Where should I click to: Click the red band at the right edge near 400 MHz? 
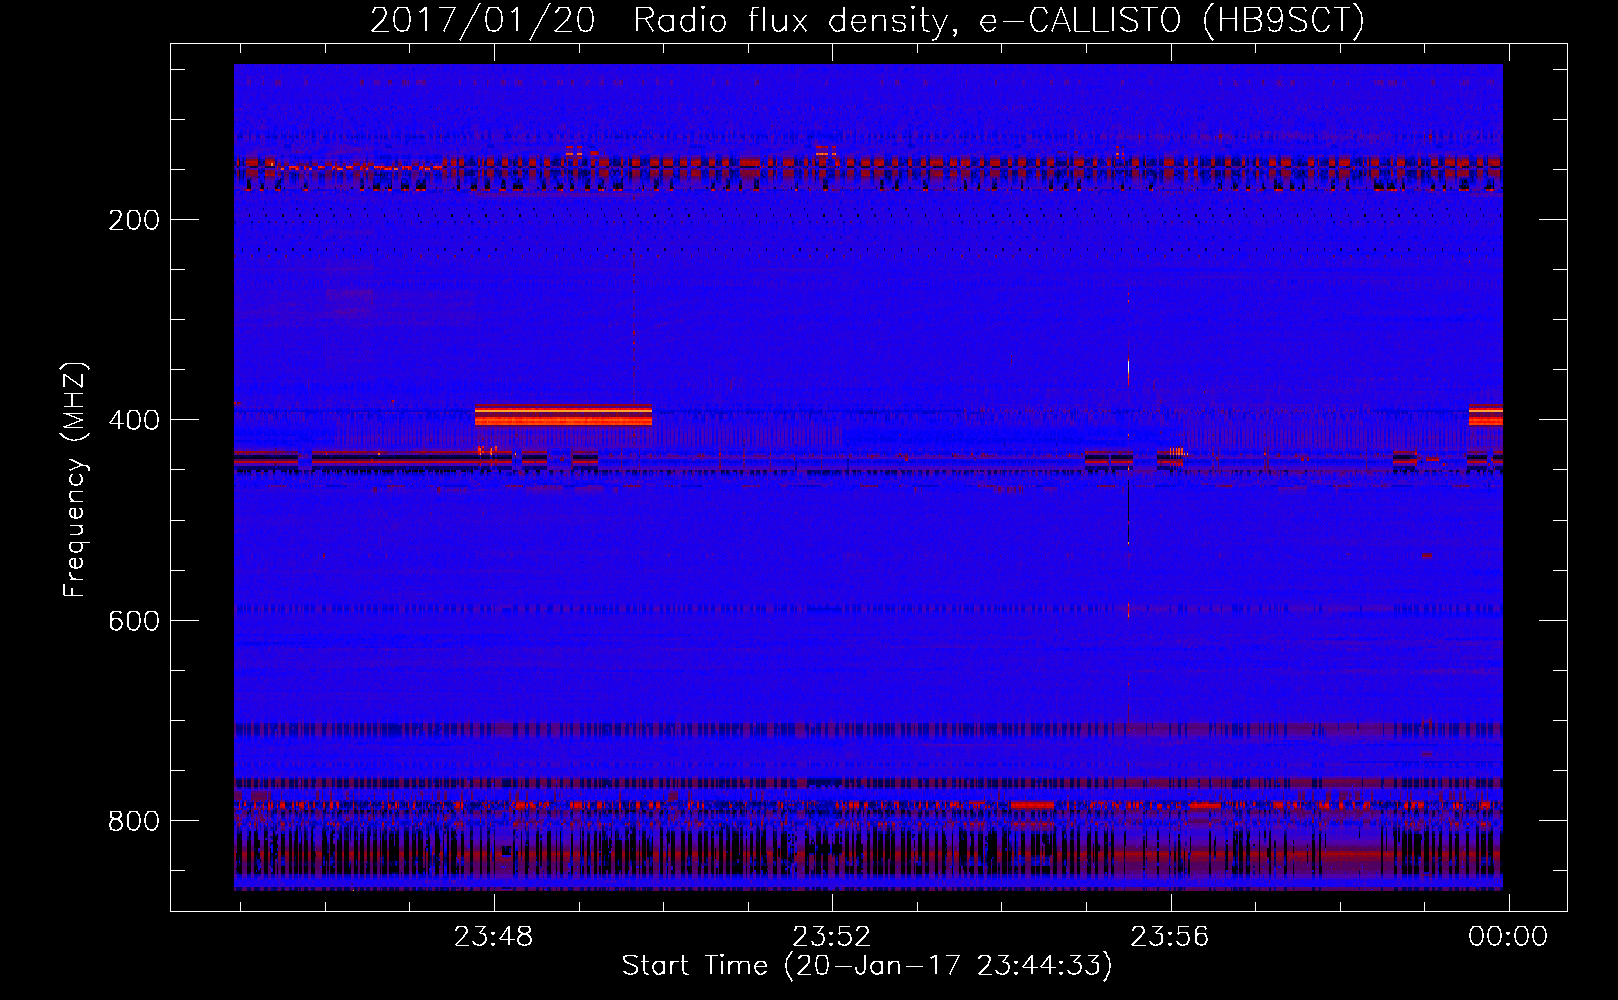1486,415
